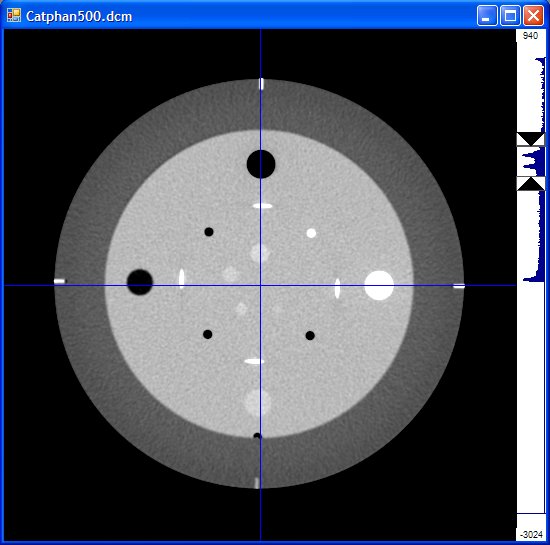Click the small black dot upper left of center
The height and width of the screenshot is (545, 550).
tap(209, 232)
